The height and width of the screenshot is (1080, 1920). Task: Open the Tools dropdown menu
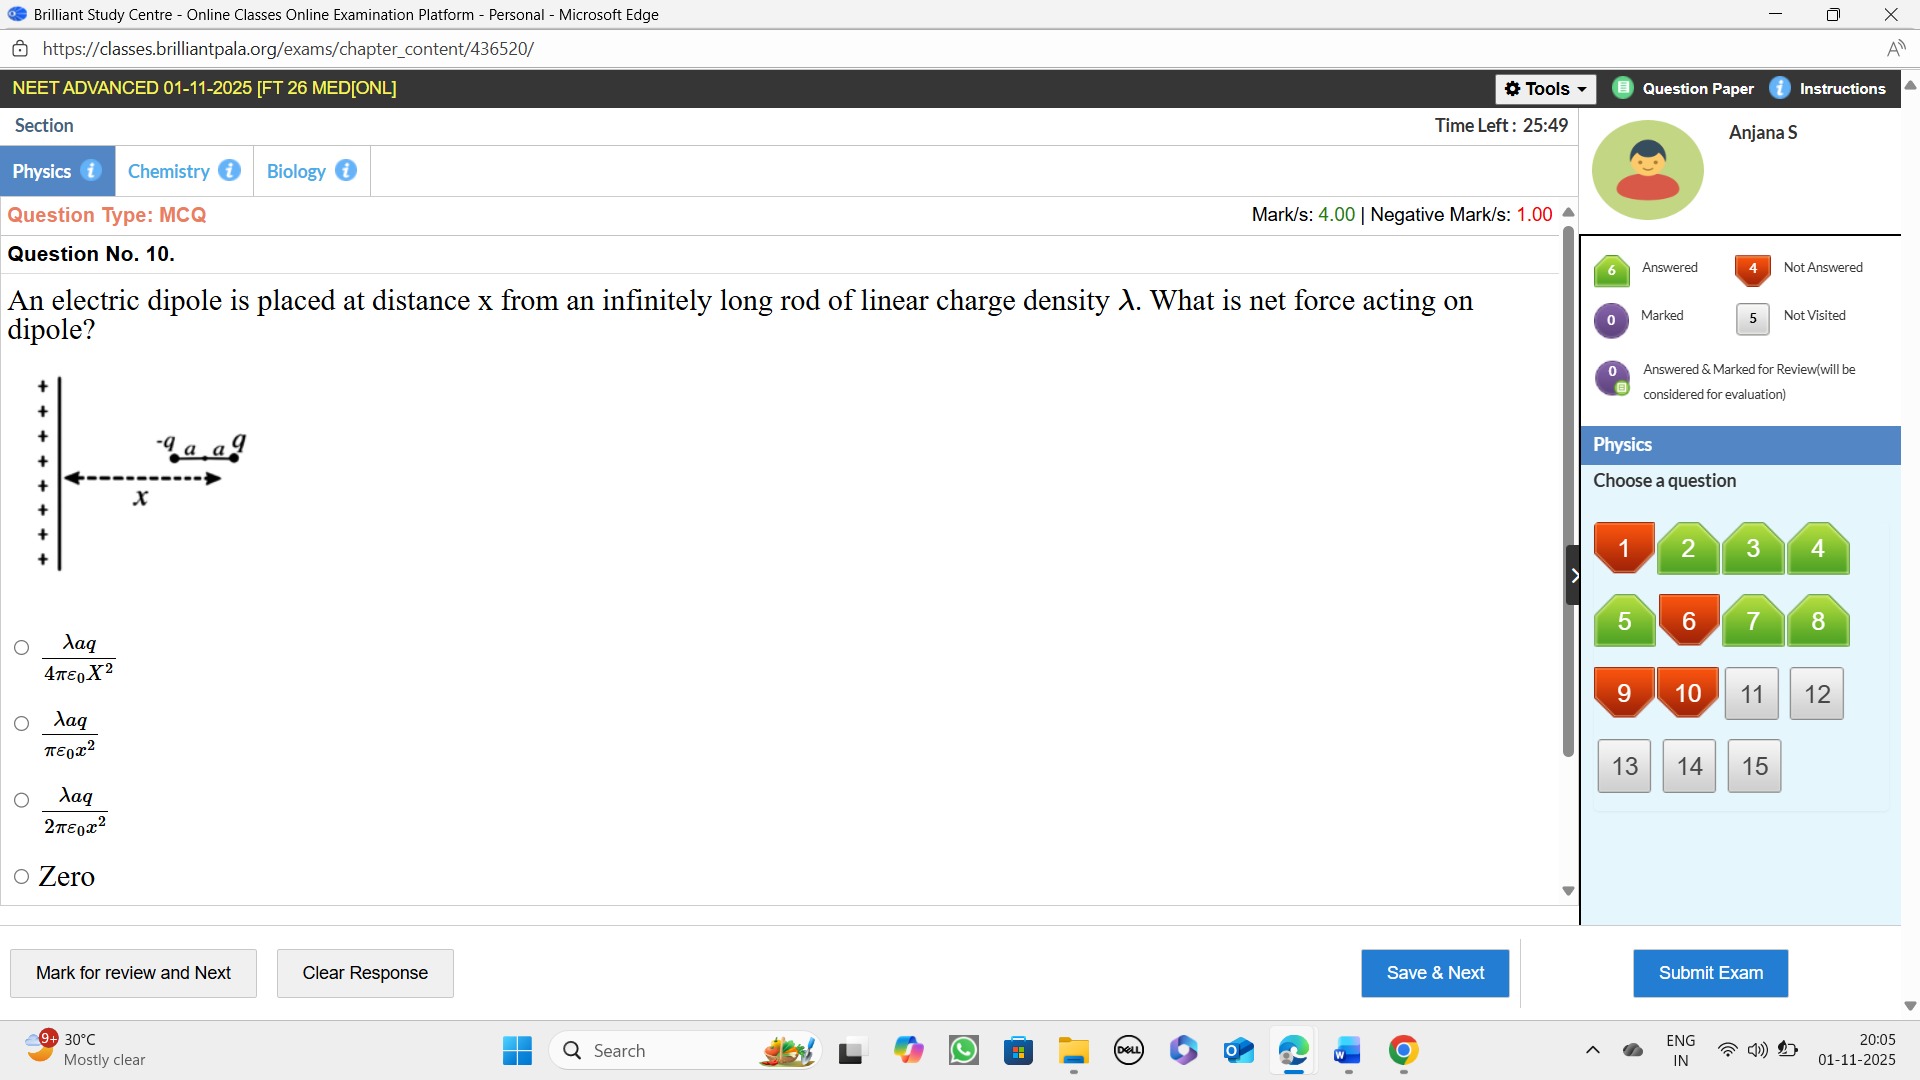tap(1545, 89)
